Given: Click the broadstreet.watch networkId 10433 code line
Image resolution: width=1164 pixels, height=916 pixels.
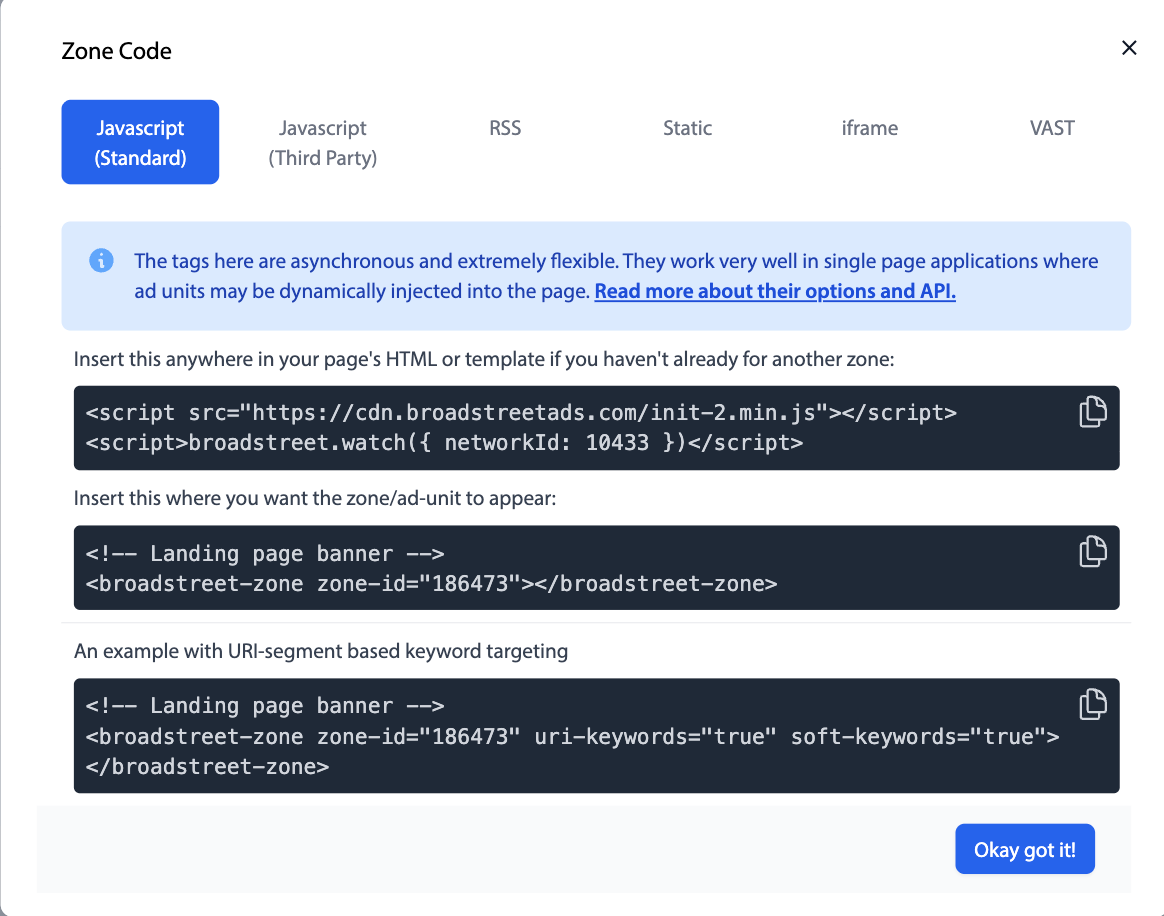Looking at the screenshot, I should (x=444, y=443).
